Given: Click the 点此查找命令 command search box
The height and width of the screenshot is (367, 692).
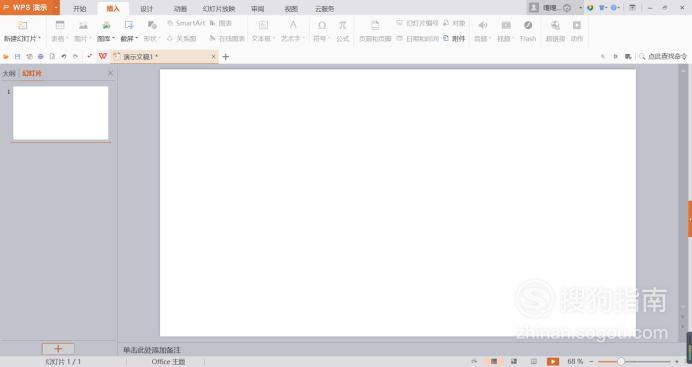Looking at the screenshot, I should coord(663,56).
